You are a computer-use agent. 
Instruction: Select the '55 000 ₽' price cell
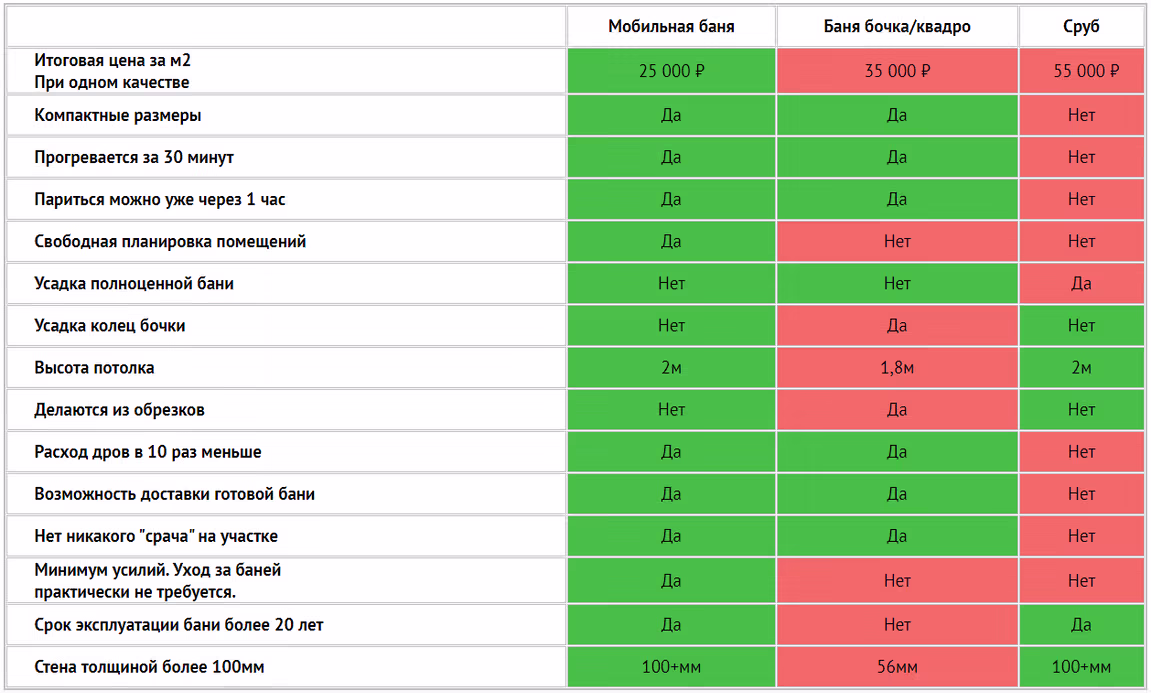tap(1081, 71)
